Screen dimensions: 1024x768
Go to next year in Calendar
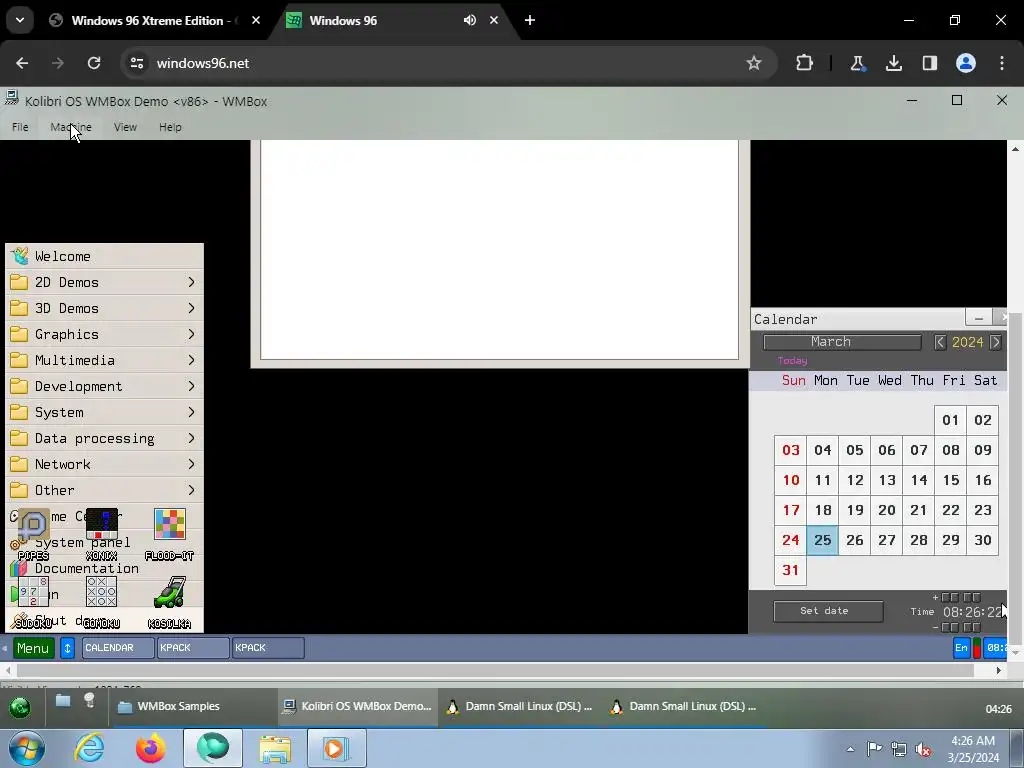click(995, 342)
